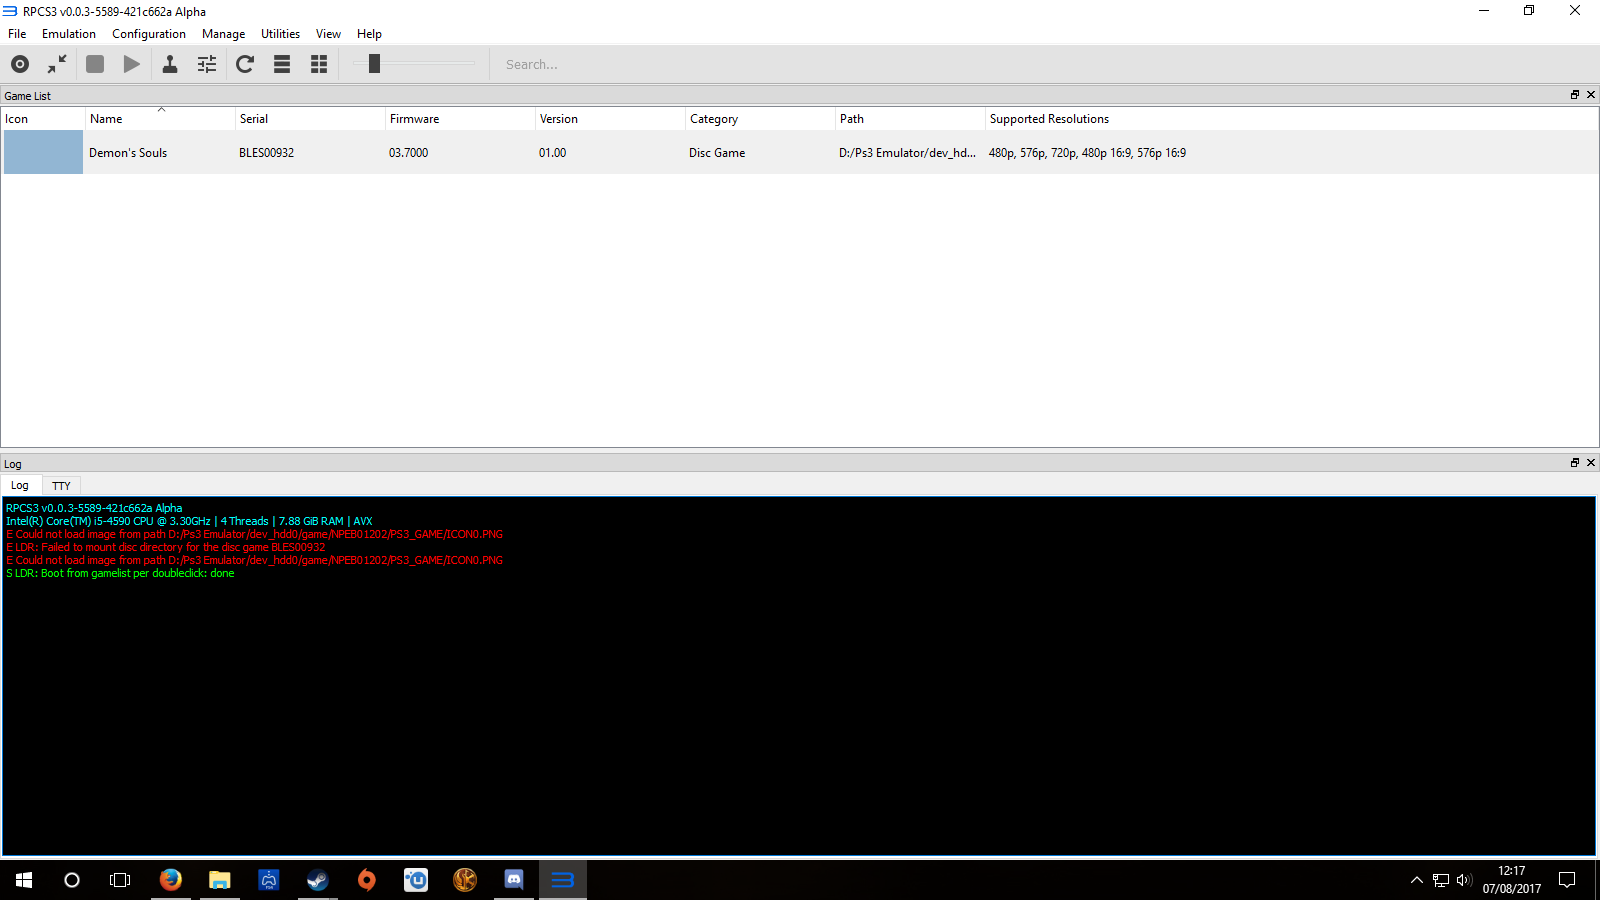The image size is (1600, 900).
Task: Select the Demon's Souls game entry
Action: click(128, 153)
